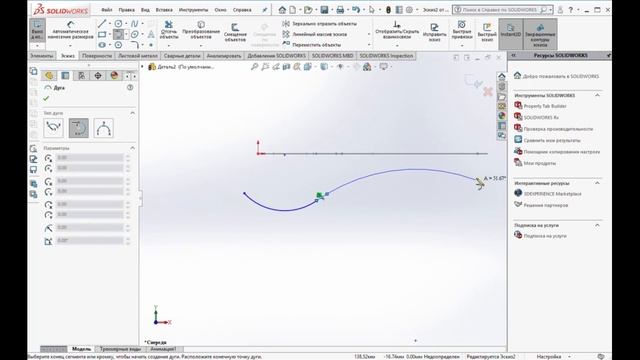Open the ConfigurationManager tab
640x360 pixels.
pos(82,76)
